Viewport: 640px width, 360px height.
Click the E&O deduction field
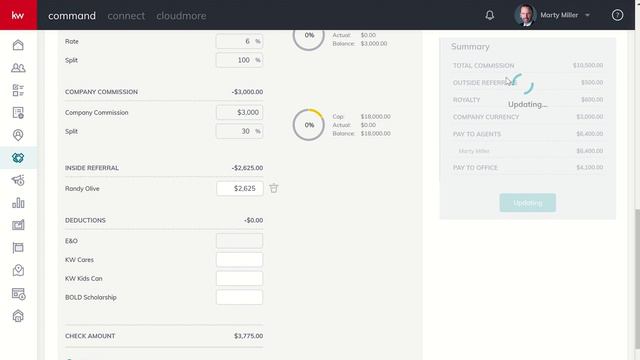click(239, 241)
